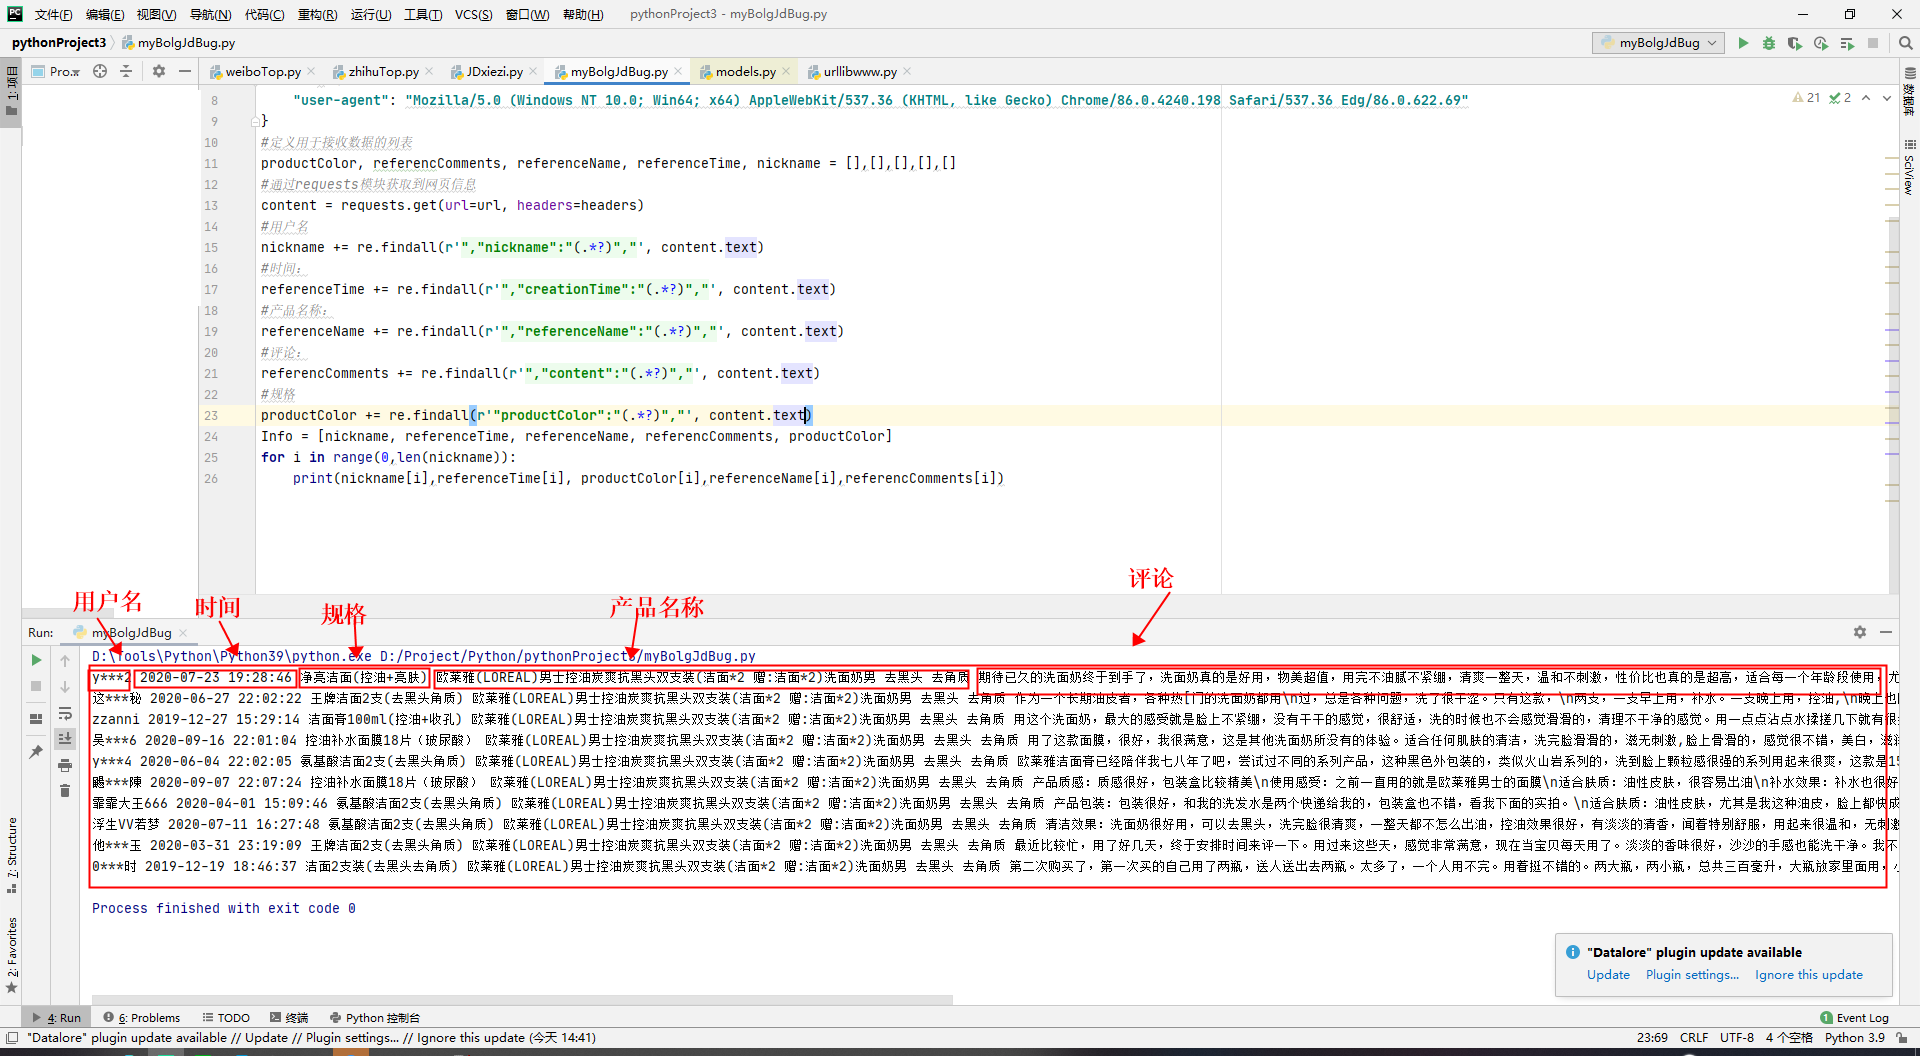This screenshot has height=1056, width=1920.
Task: Change the 4 spaces (4 个空格) indent setting
Action: pos(1789,1038)
